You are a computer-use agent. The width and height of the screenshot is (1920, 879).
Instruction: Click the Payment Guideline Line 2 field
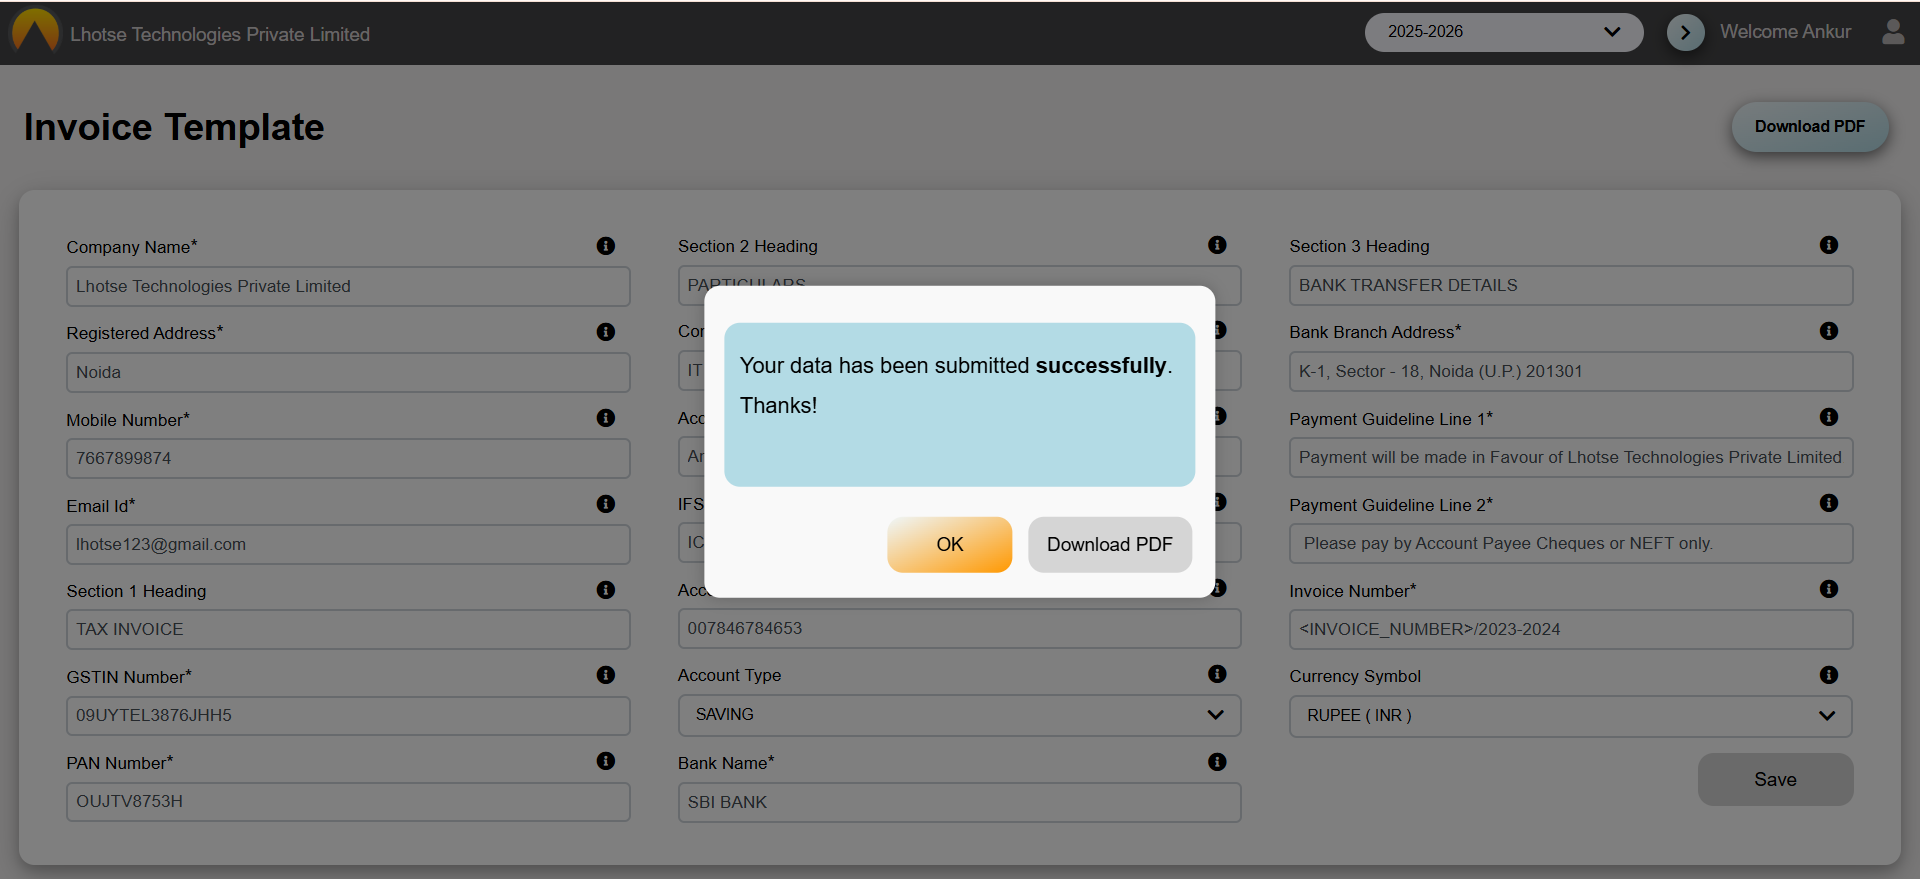coord(1571,543)
